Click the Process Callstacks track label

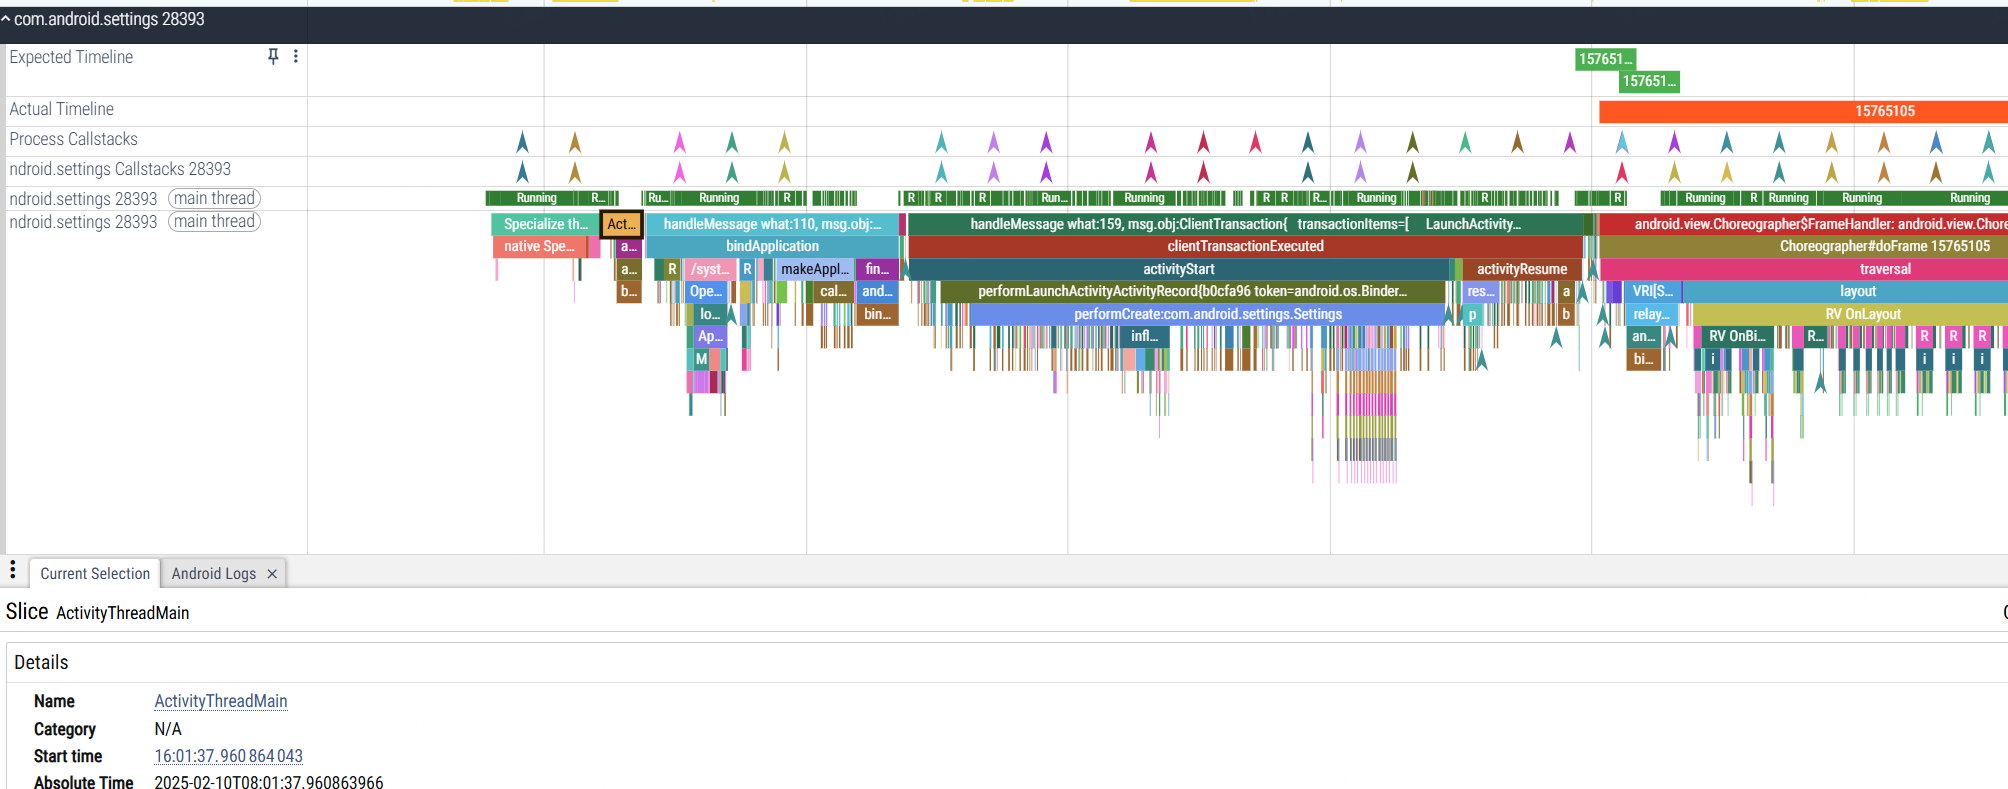pos(74,139)
